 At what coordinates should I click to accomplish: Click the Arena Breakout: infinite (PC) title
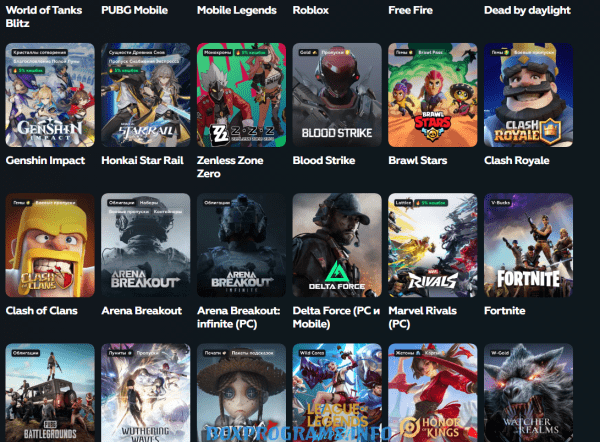(x=238, y=317)
